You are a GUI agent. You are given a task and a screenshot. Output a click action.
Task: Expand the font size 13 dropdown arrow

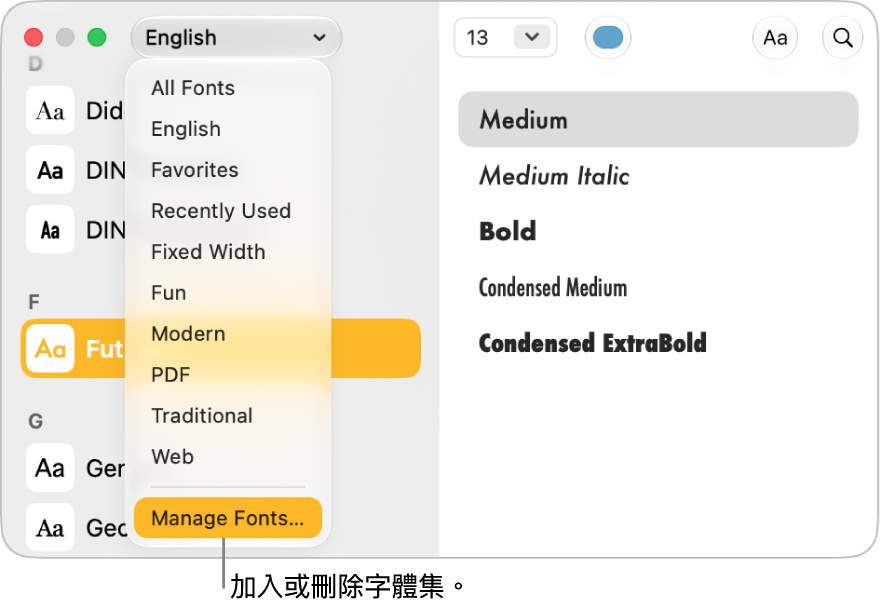(x=531, y=37)
